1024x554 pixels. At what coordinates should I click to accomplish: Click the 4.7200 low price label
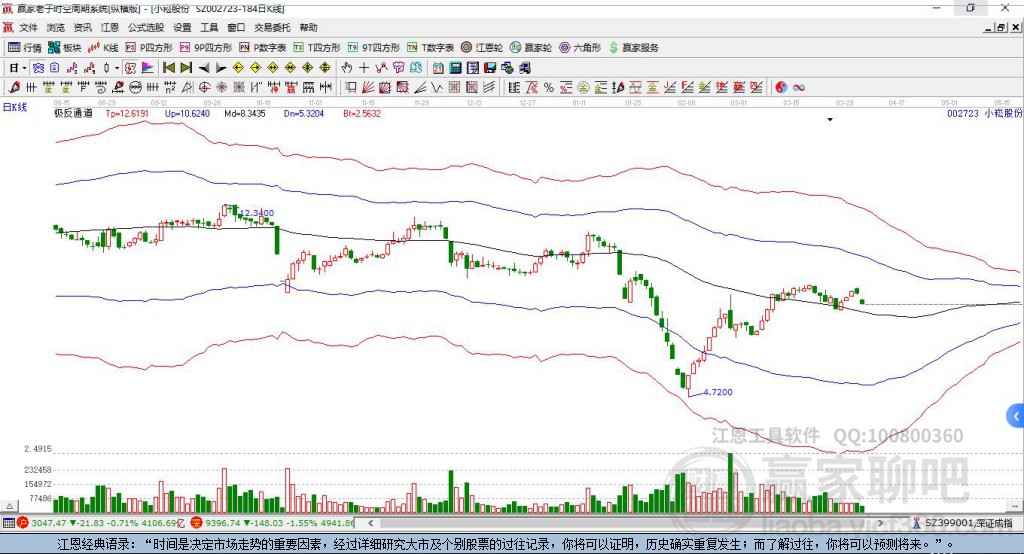(x=718, y=392)
